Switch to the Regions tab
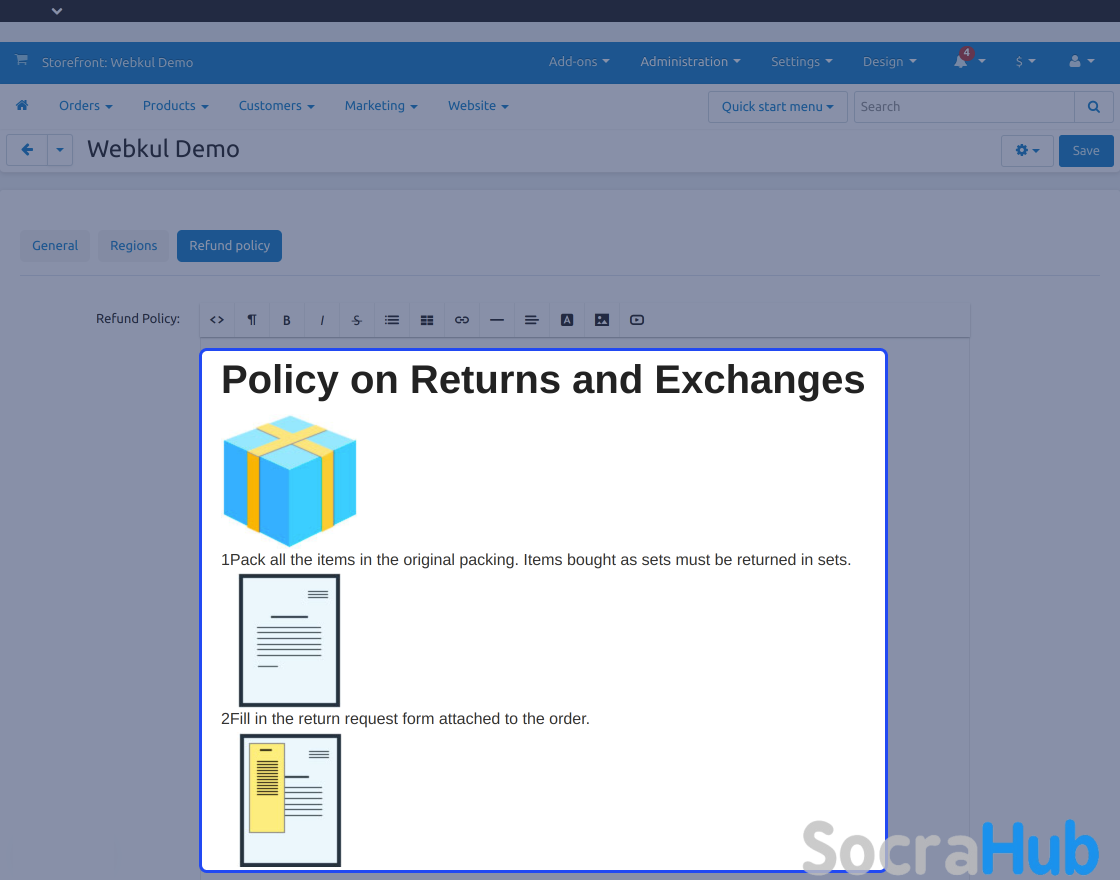This screenshot has width=1120, height=880. pyautogui.click(x=134, y=246)
